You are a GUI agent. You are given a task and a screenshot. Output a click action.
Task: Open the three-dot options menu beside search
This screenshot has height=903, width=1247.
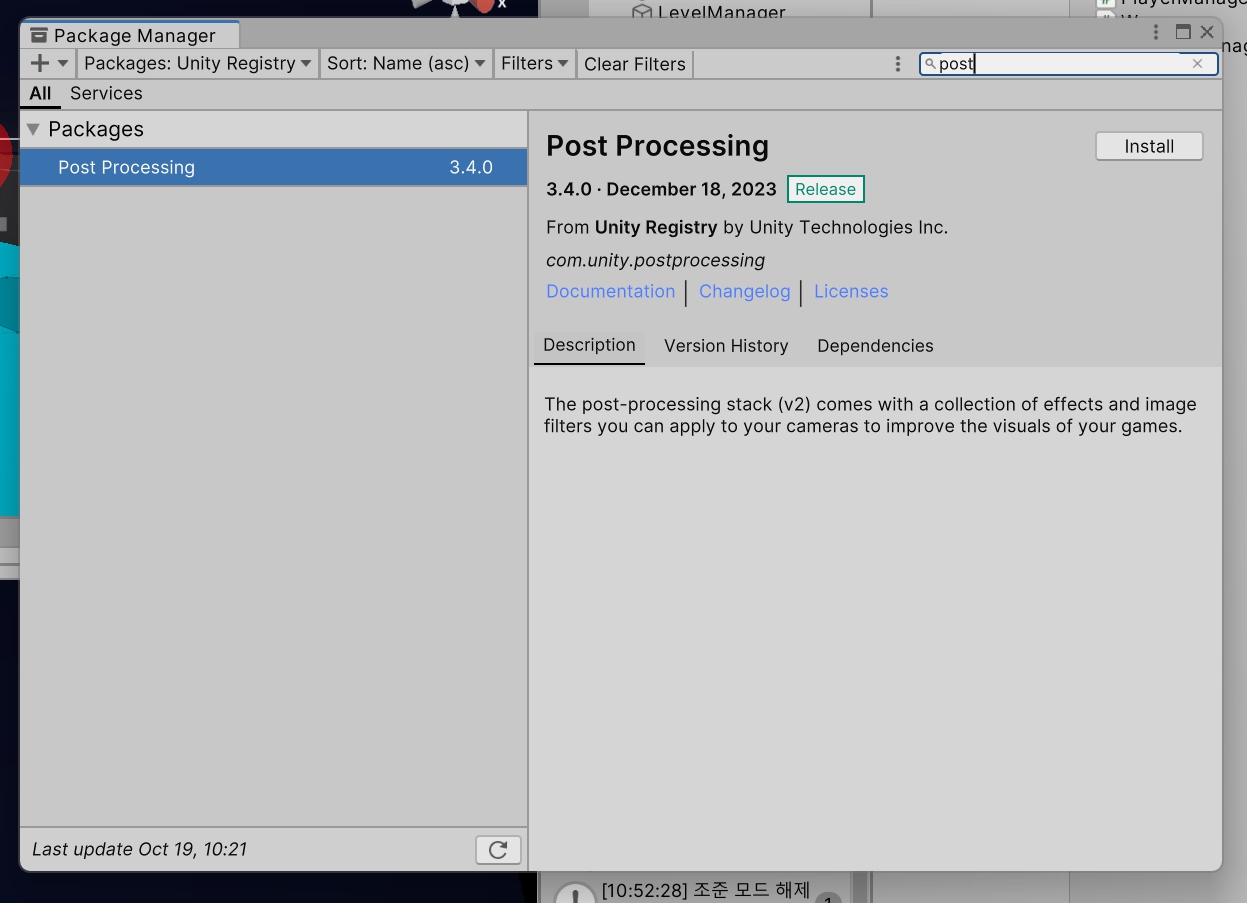[x=898, y=64]
